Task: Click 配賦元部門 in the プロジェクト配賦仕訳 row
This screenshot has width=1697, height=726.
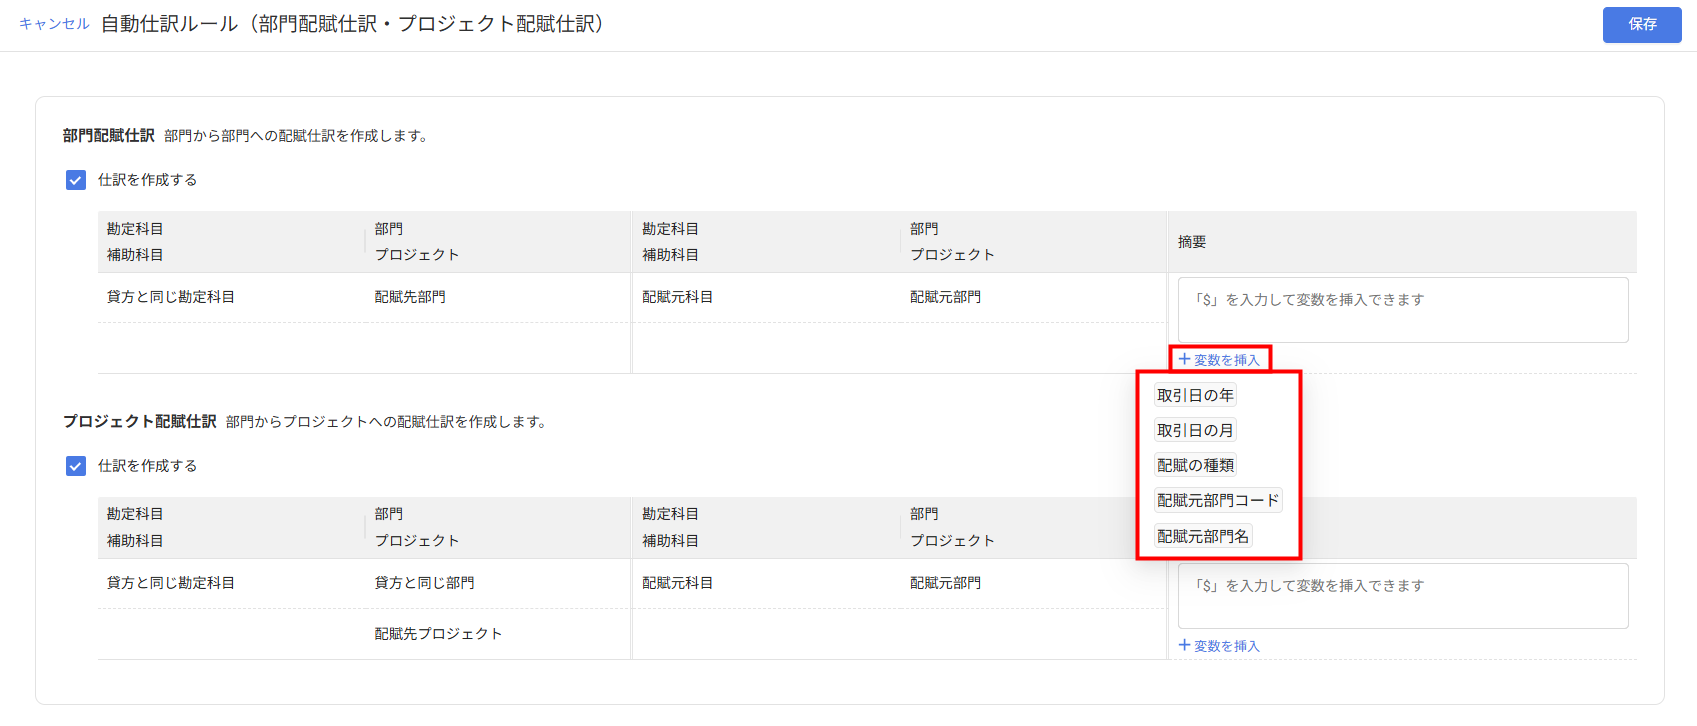Action: 945,583
